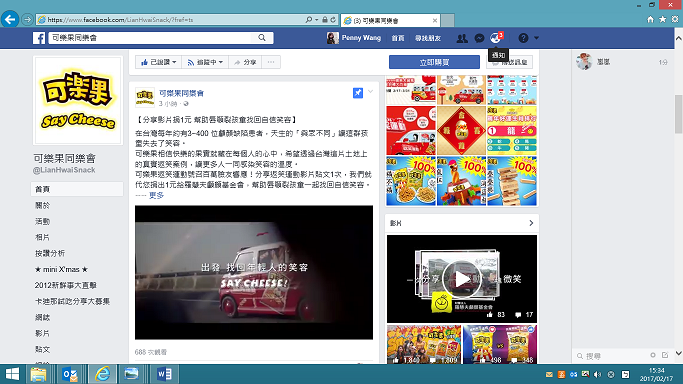Click the 立即購買 shop now button
The image size is (683, 384).
coord(434,62)
